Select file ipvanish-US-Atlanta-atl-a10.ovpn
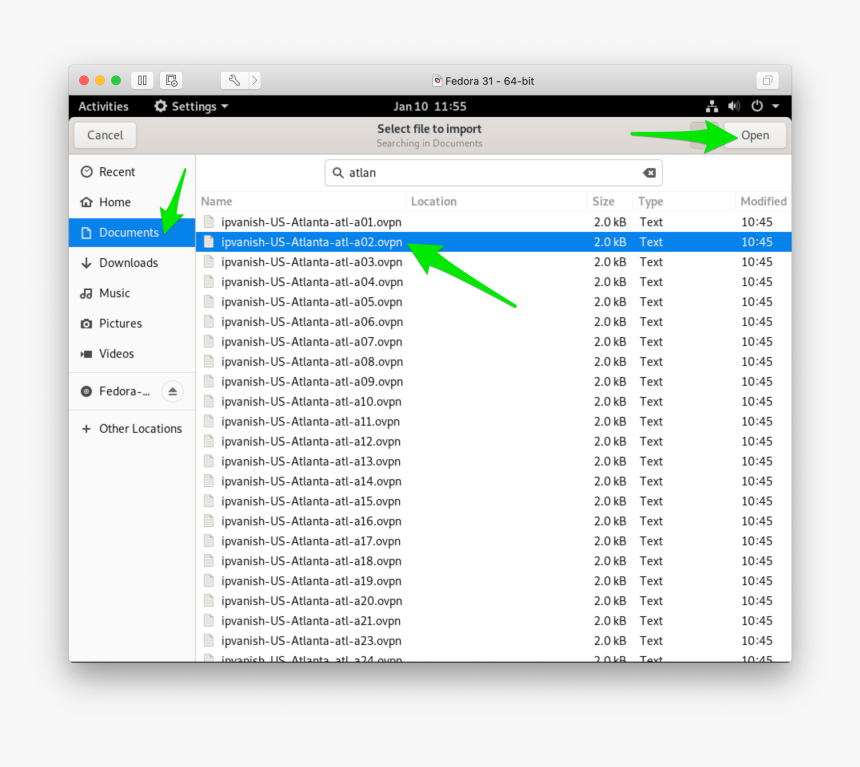The width and height of the screenshot is (860, 767). [x=311, y=402]
